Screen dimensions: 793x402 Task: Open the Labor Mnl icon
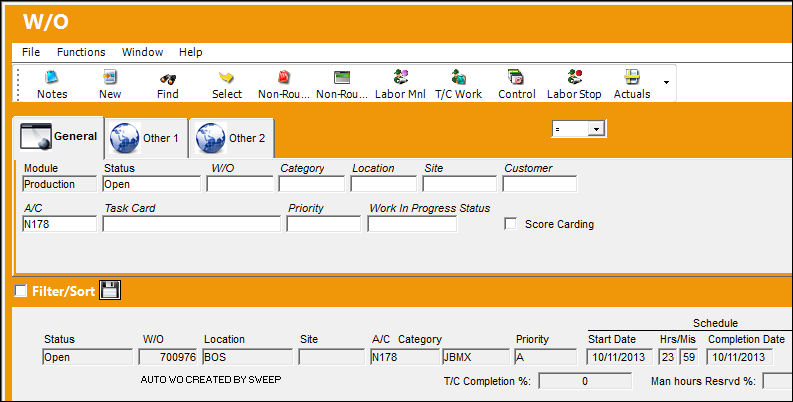[x=401, y=77]
